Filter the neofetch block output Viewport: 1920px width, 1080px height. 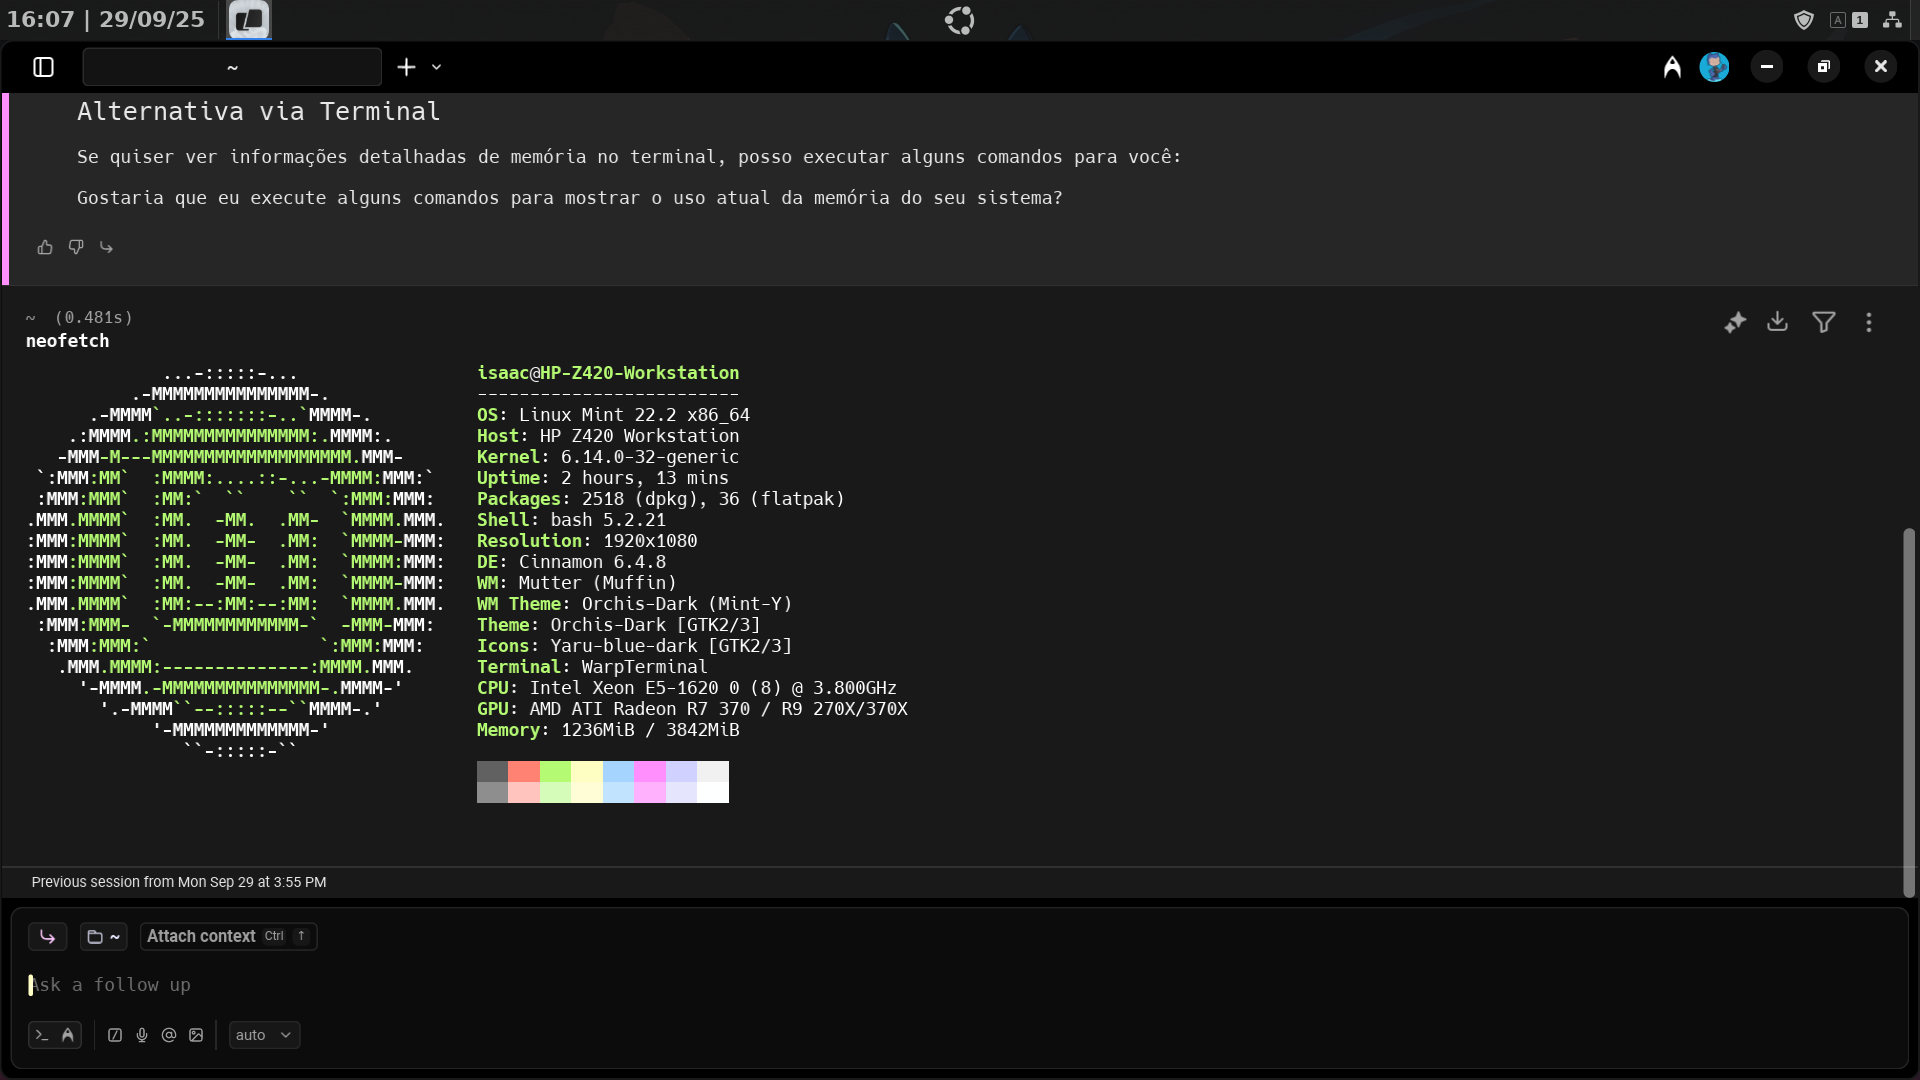(1824, 322)
